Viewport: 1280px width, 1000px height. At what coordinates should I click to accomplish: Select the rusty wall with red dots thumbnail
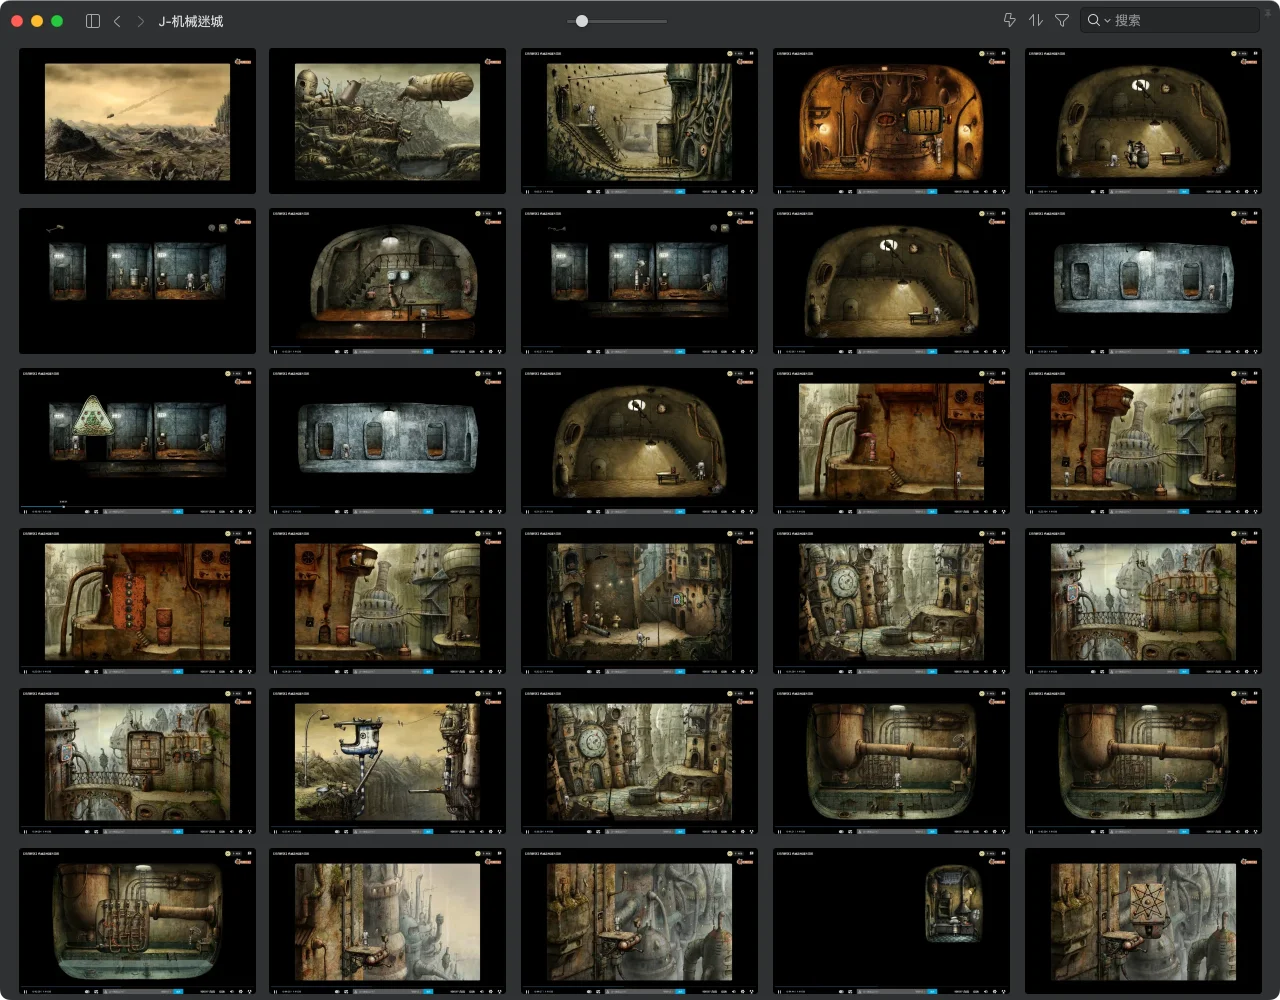tap(137, 601)
